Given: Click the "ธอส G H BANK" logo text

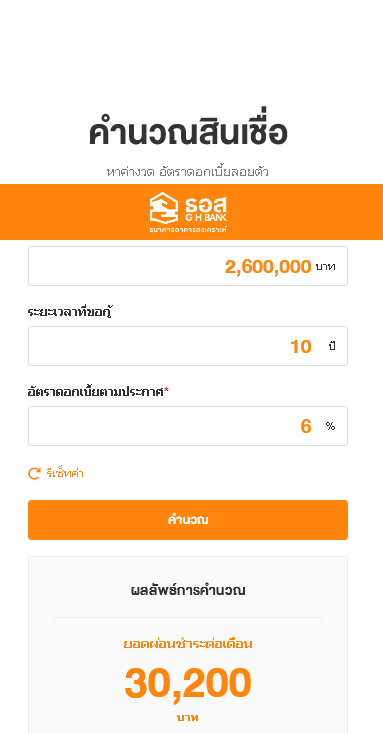Looking at the screenshot, I should click(206, 209).
